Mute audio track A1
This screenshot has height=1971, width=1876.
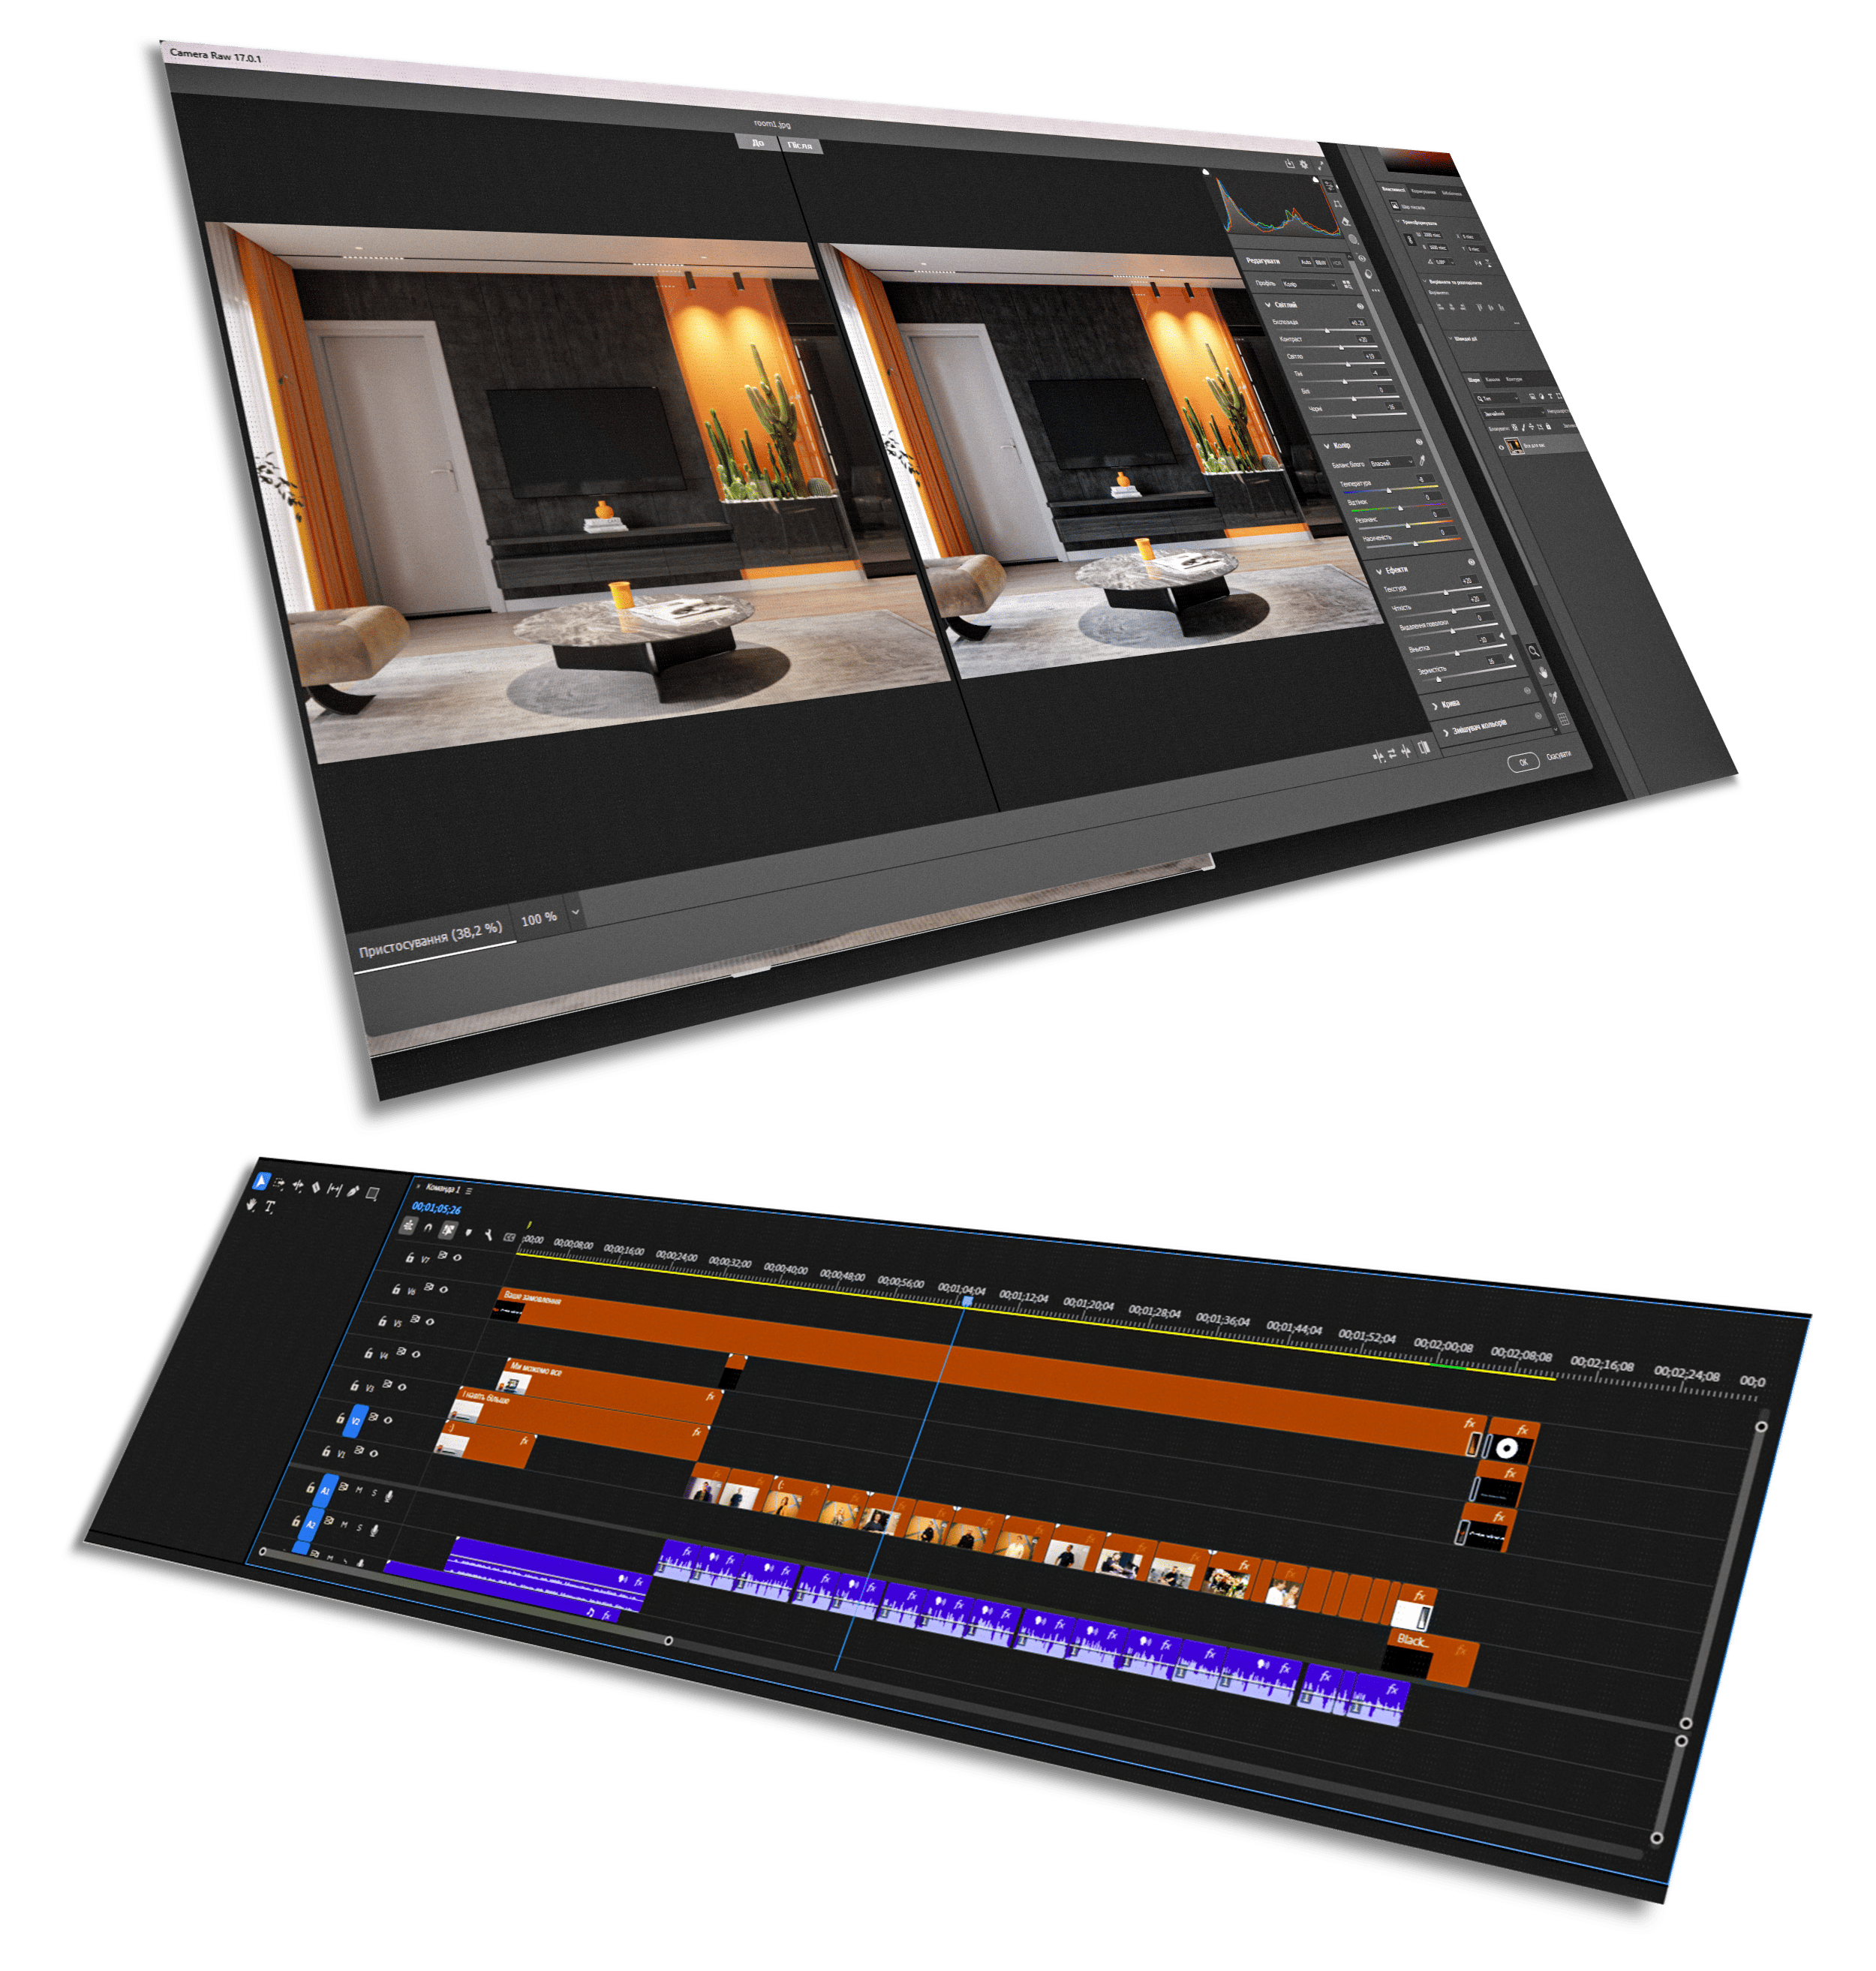tap(359, 1491)
